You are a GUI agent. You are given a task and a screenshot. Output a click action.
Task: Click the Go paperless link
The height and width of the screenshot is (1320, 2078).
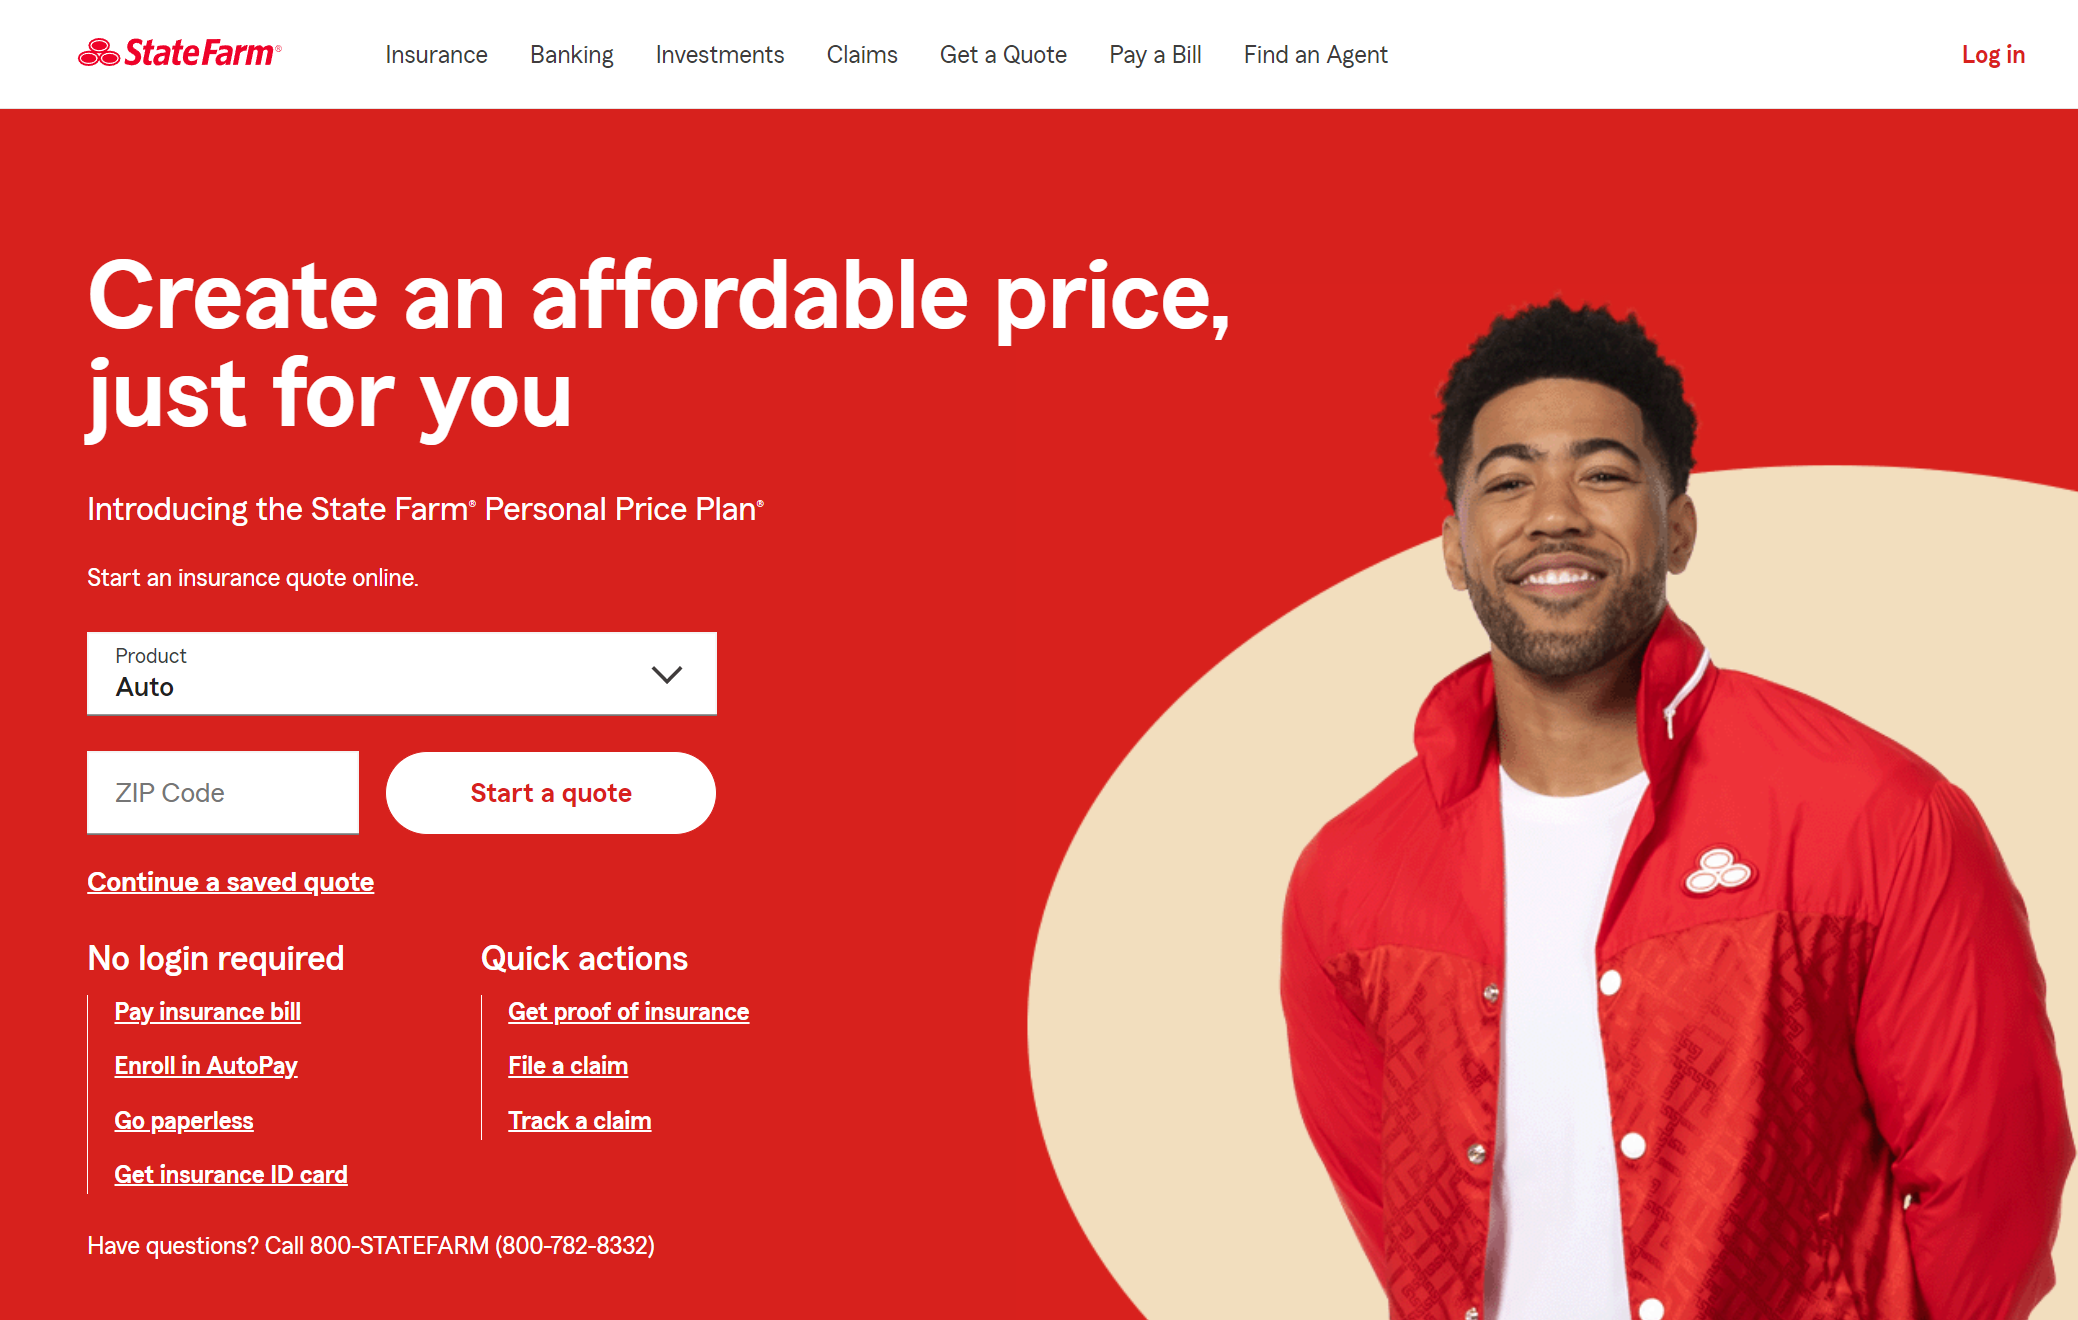pyautogui.click(x=183, y=1120)
